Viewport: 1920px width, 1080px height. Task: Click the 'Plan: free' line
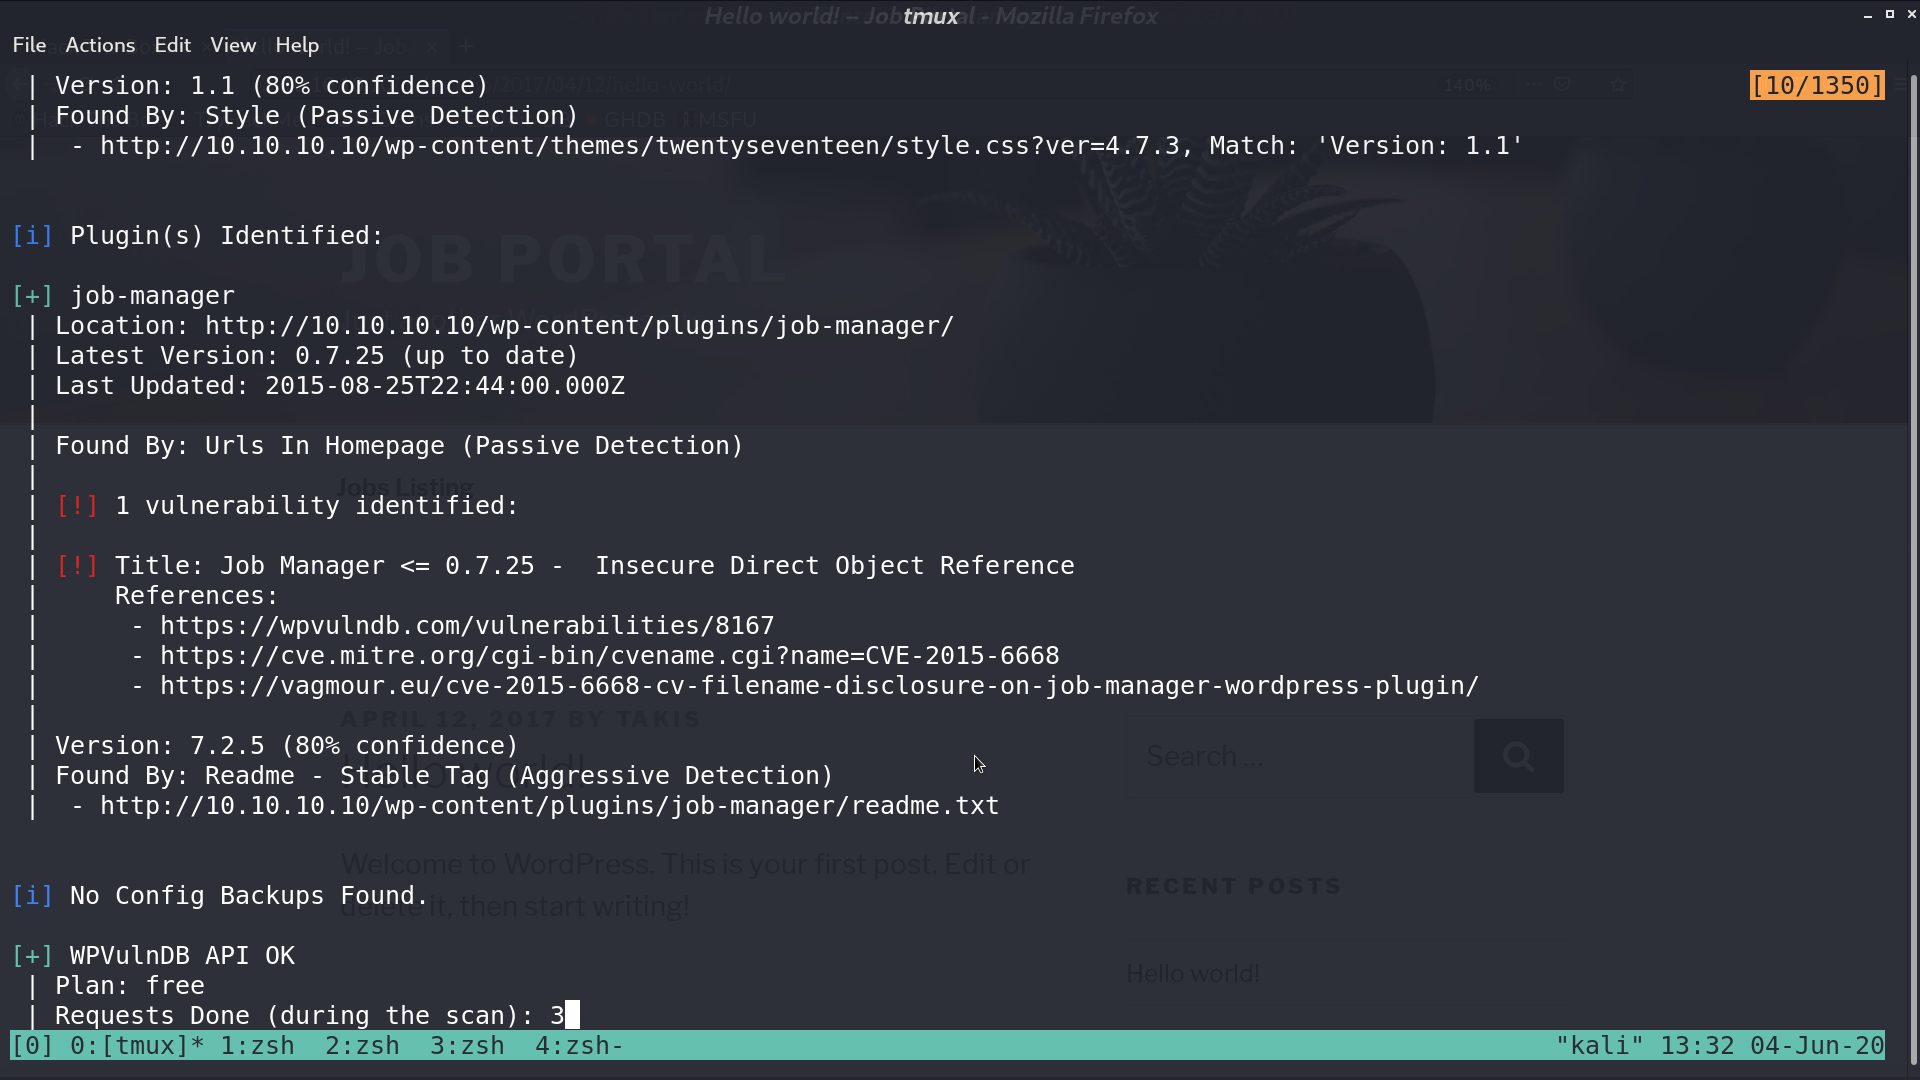point(130,986)
